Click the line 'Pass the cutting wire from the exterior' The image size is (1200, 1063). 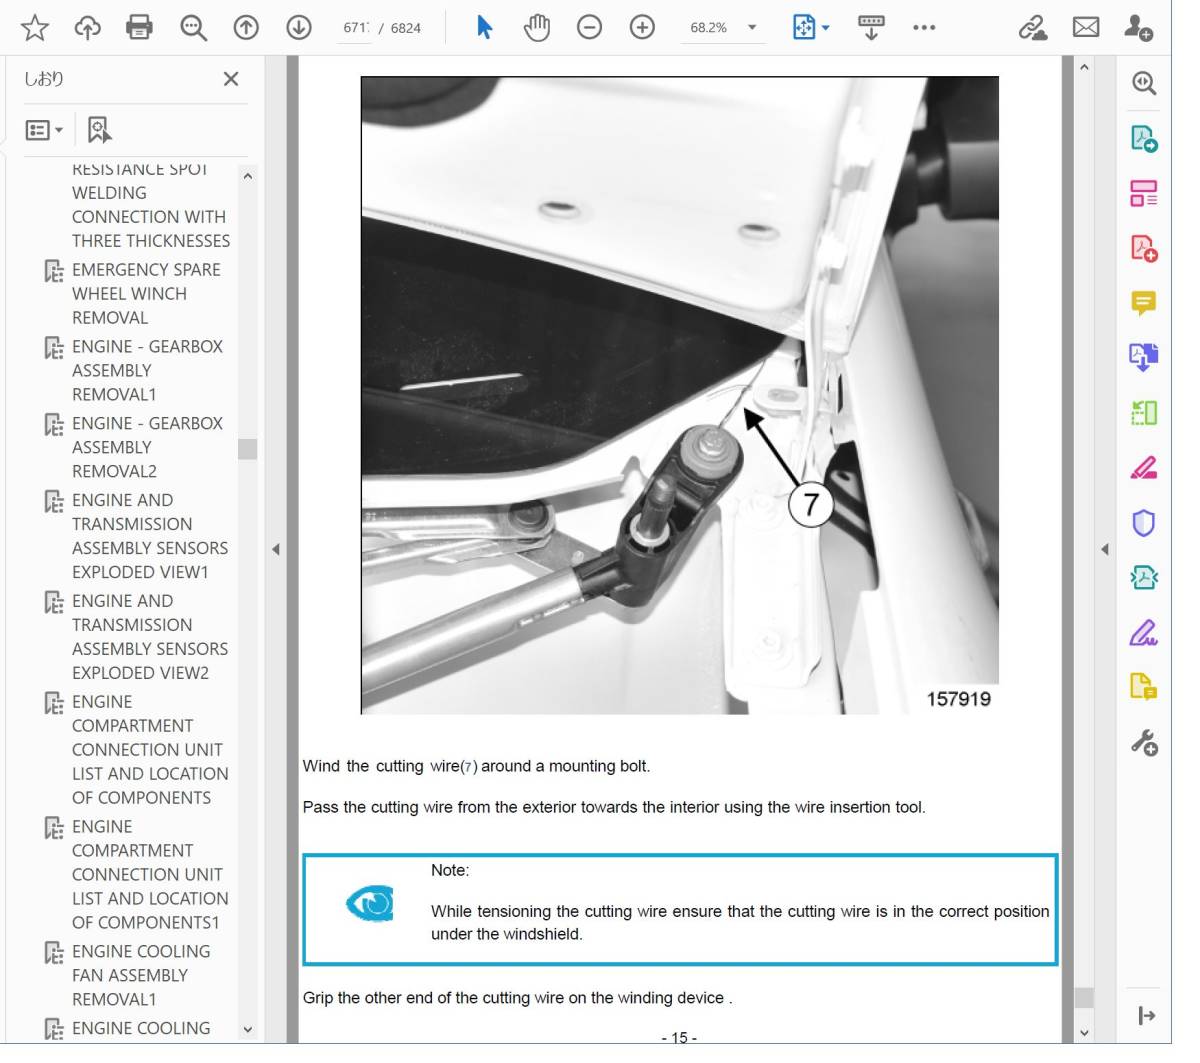614,808
